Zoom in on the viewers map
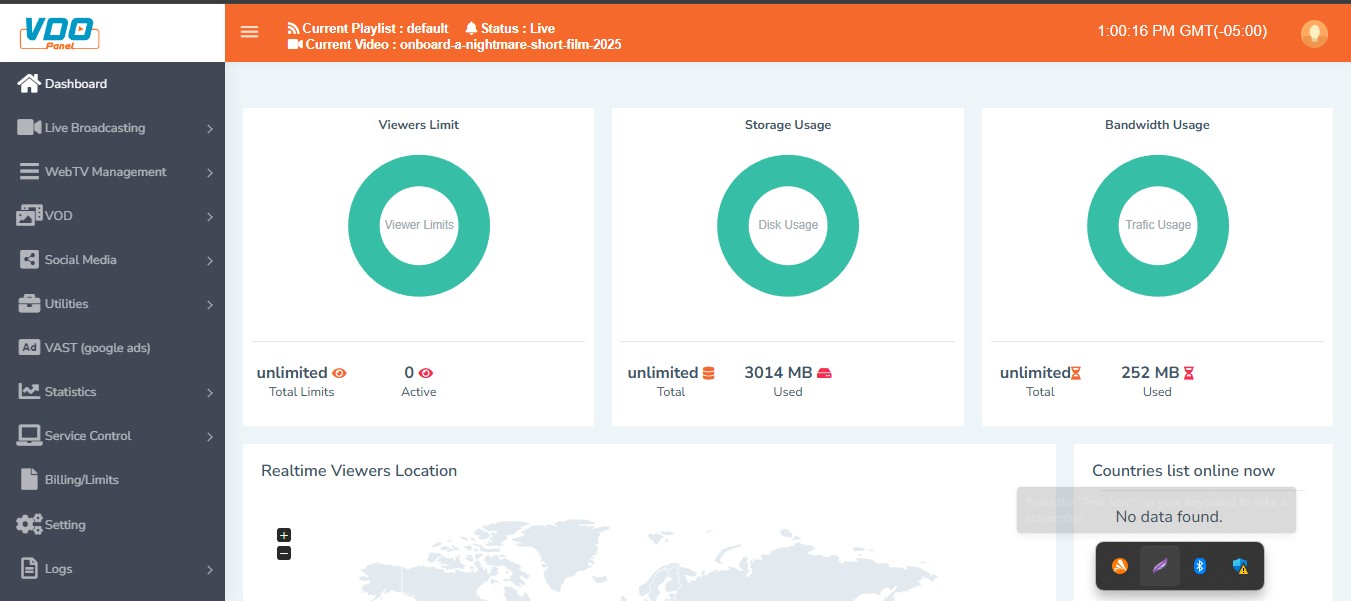The height and width of the screenshot is (601, 1351). [x=284, y=535]
